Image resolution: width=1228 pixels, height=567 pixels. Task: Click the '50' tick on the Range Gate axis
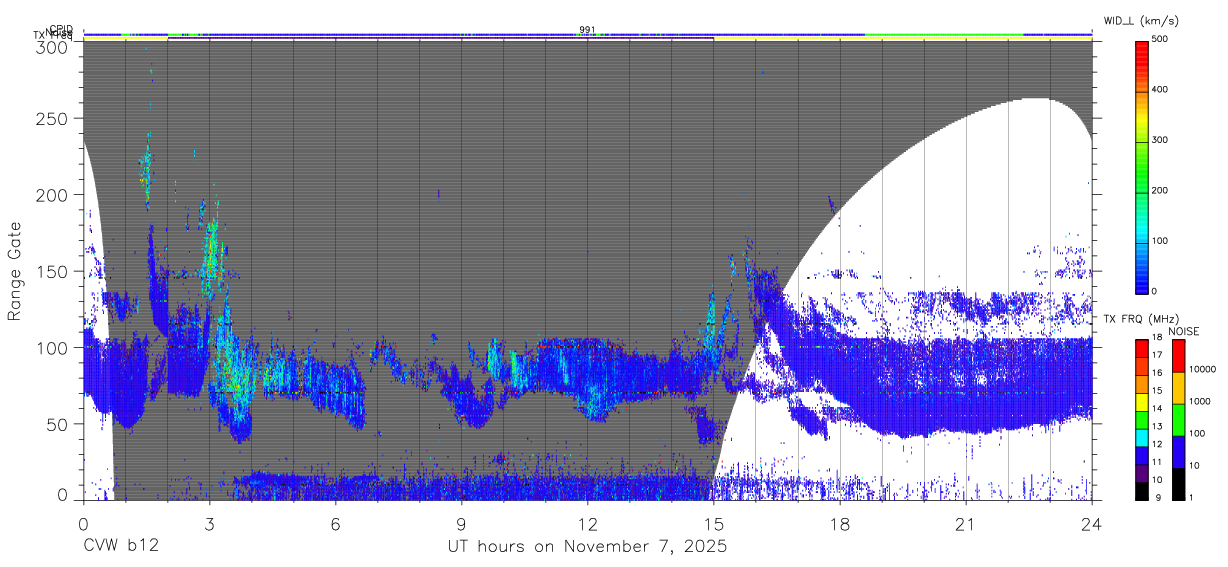click(x=55, y=424)
